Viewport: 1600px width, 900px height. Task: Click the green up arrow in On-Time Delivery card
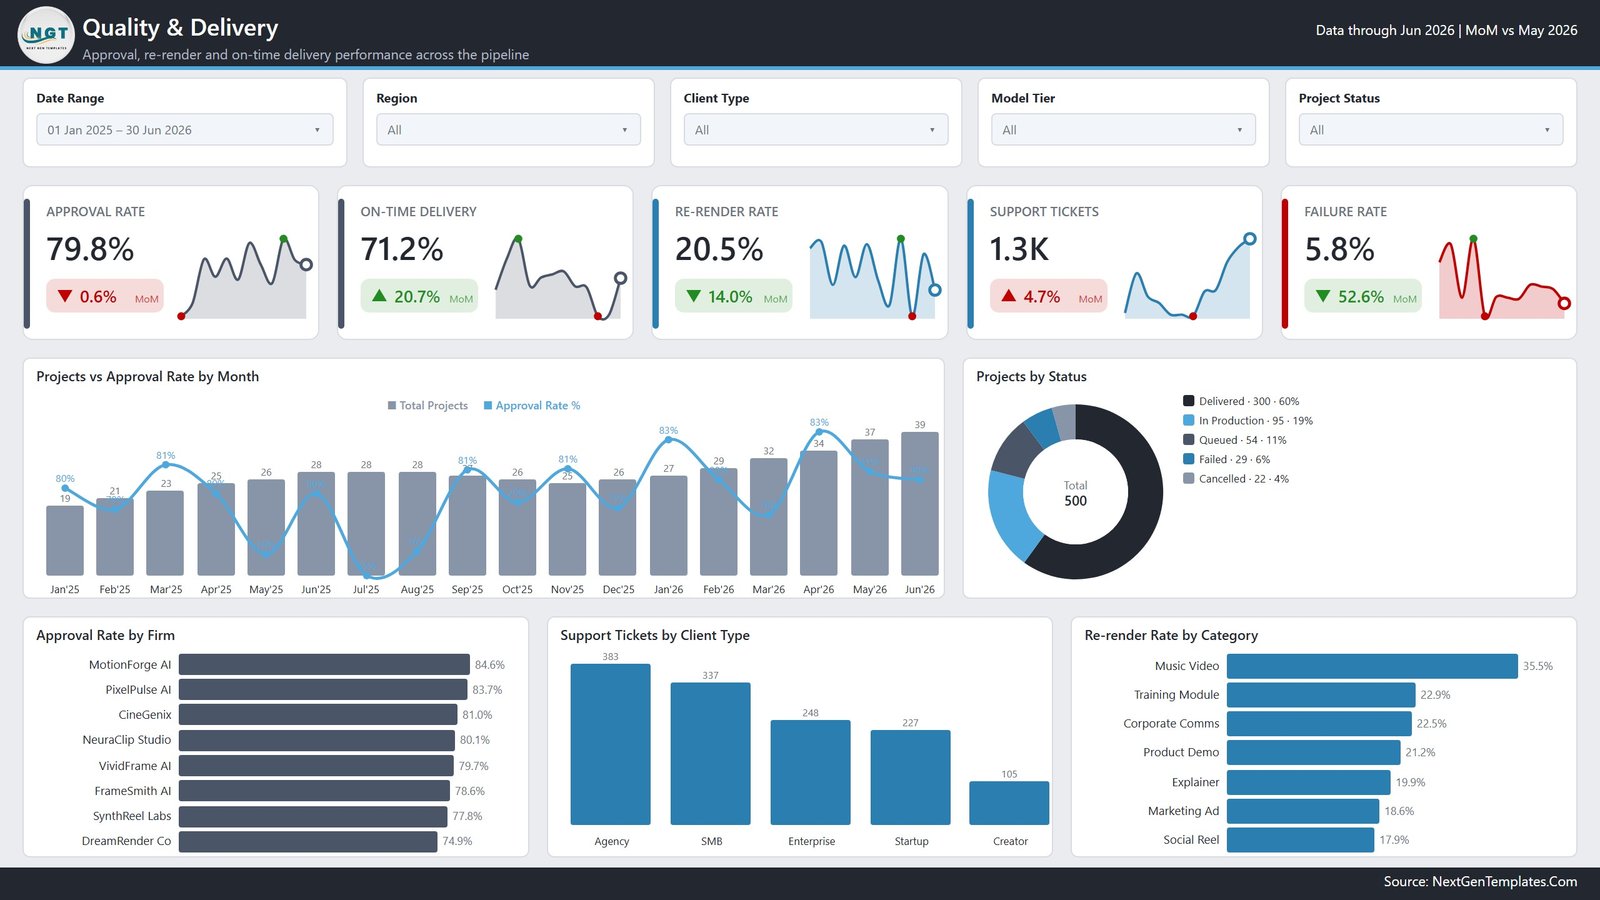(379, 296)
